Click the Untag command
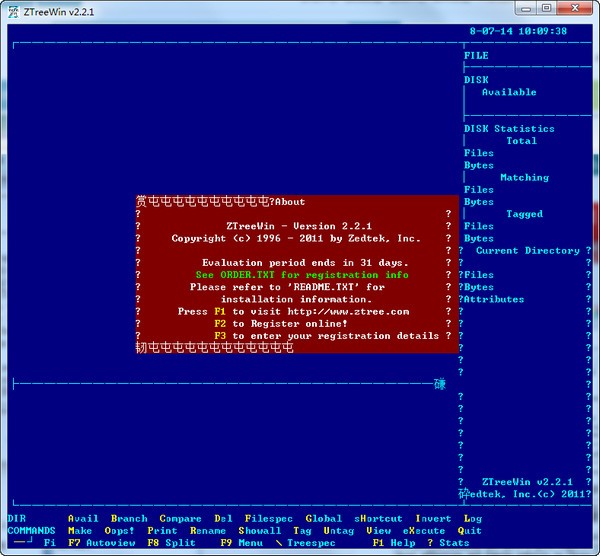Screen dimensions: 600x556 point(339,531)
